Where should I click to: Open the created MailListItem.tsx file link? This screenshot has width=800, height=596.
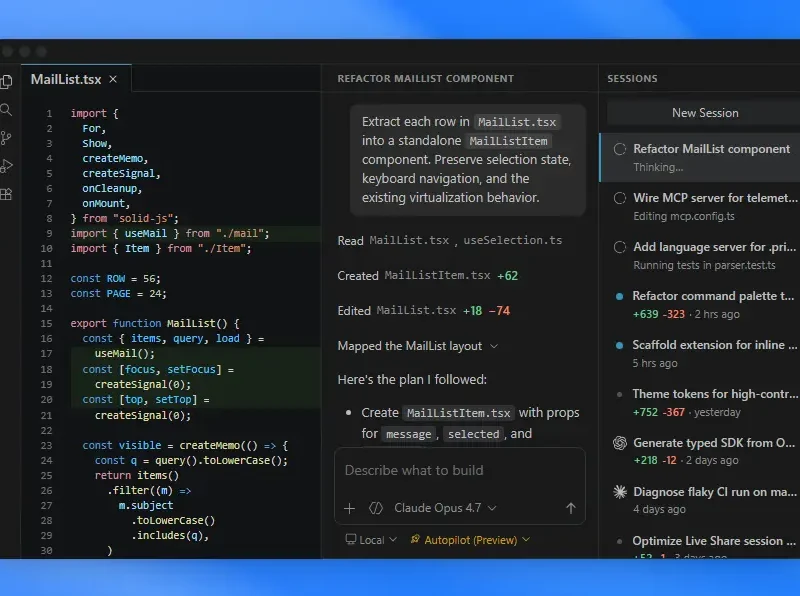tap(437, 276)
